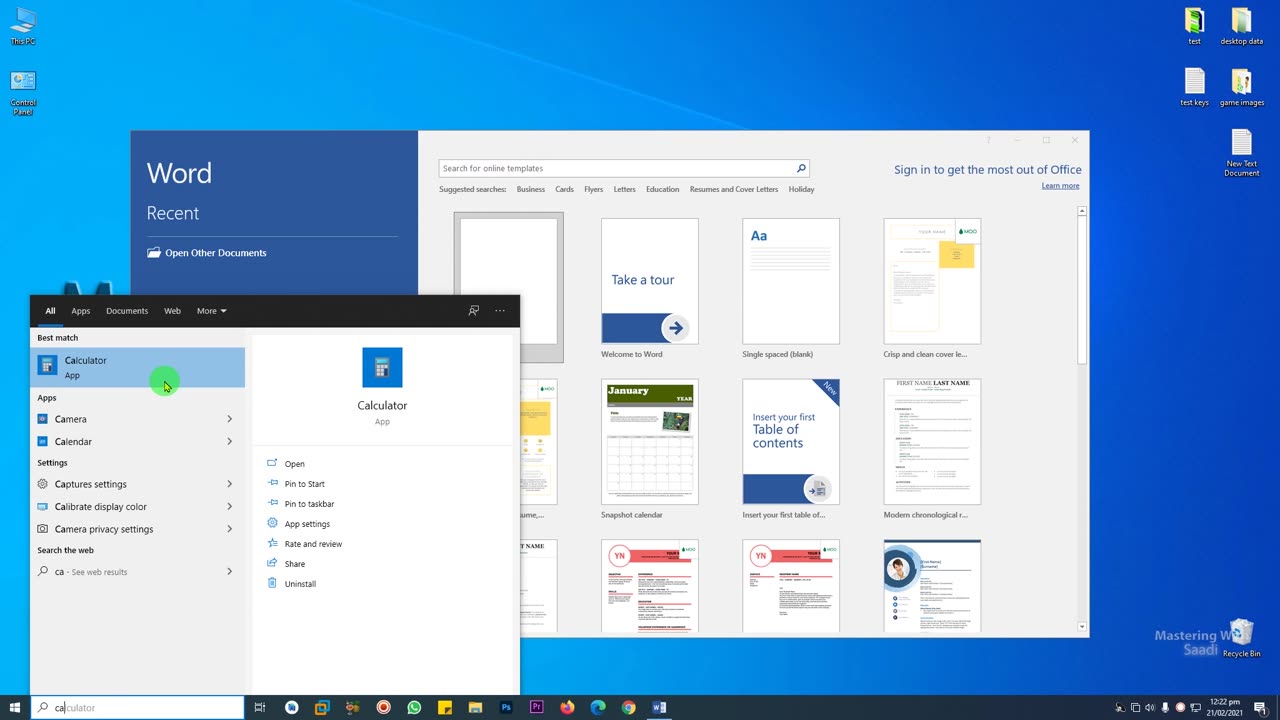Screen dimensions: 1280x720
Task: Open the search options ellipsis menu
Action: click(500, 311)
